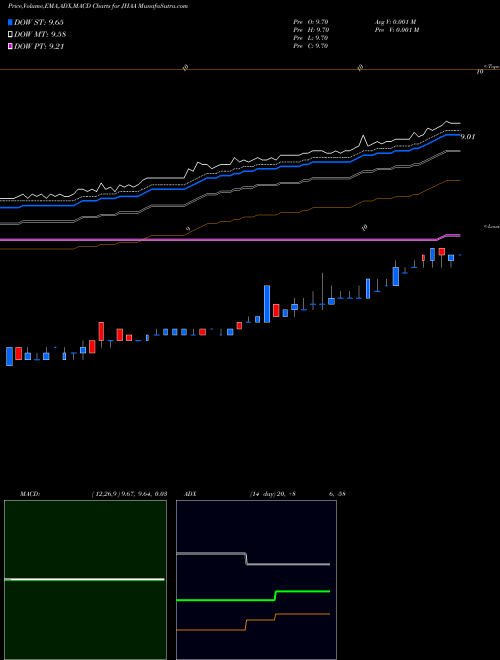Viewport: 500px width, 660px height.
Task: Click the '10' axis label at top right
Action: [x=479, y=72]
